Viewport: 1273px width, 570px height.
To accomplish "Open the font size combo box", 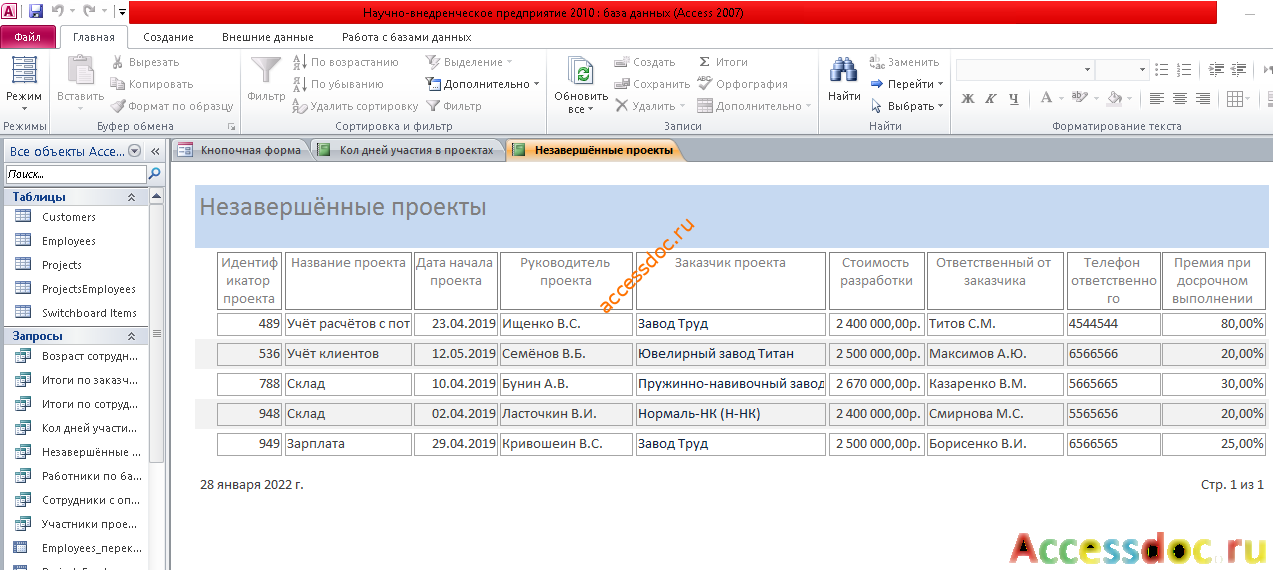I will (x=1121, y=70).
